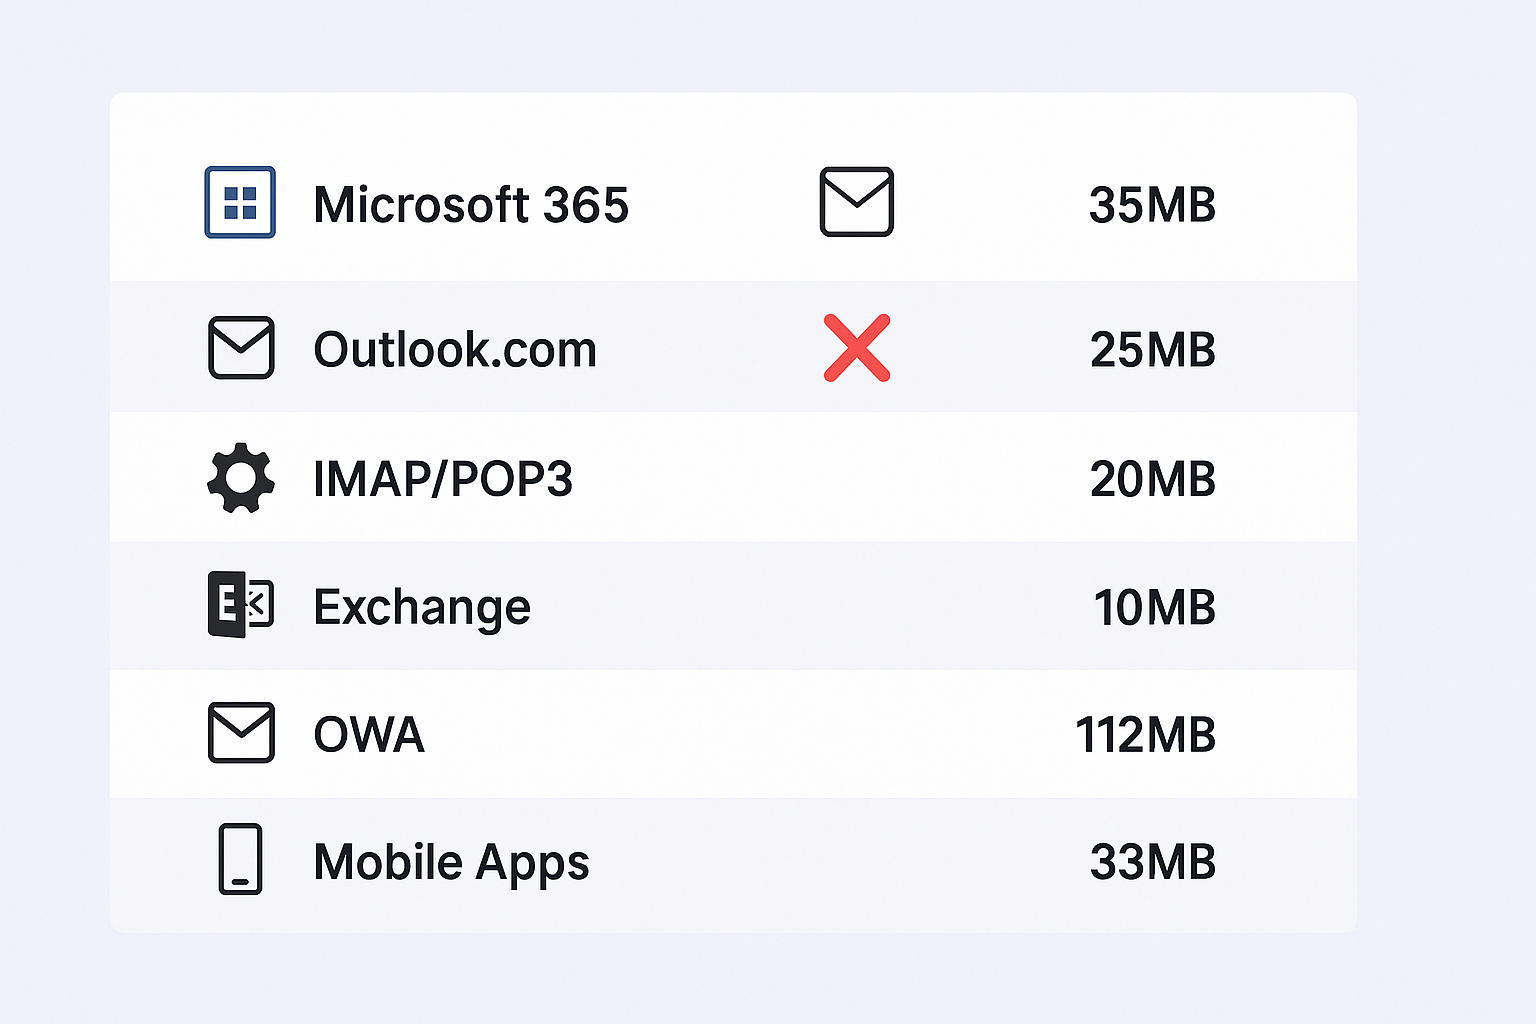This screenshot has width=1536, height=1024.
Task: Select the Microsoft 365 label
Action: (x=471, y=205)
